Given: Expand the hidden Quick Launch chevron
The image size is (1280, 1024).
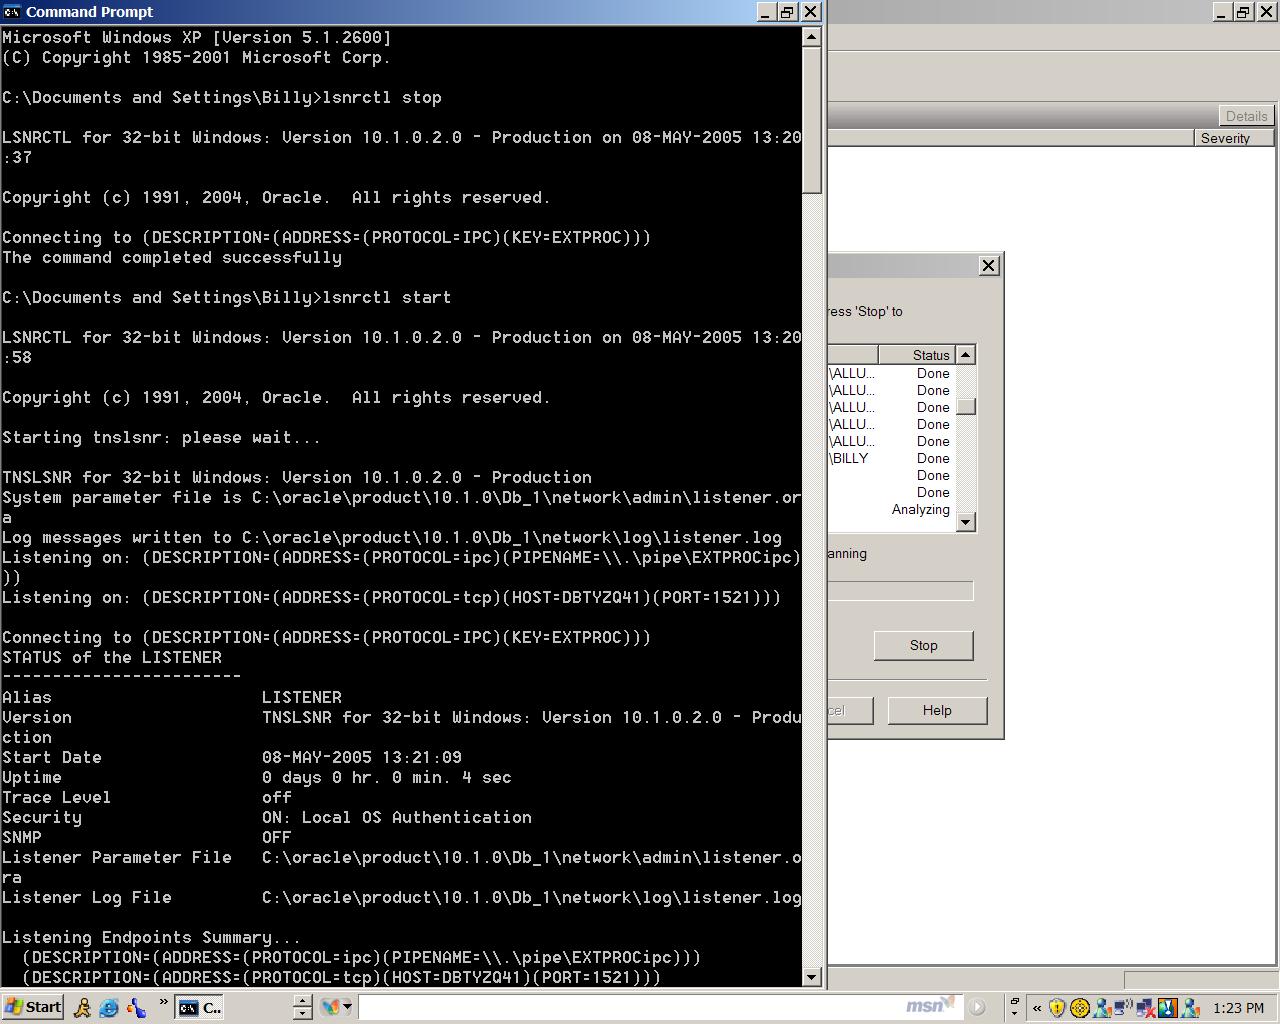Looking at the screenshot, I should click(162, 1003).
